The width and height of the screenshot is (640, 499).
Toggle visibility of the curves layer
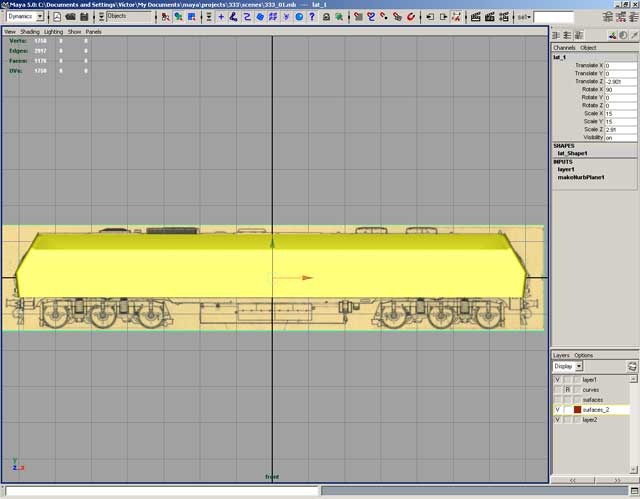557,390
